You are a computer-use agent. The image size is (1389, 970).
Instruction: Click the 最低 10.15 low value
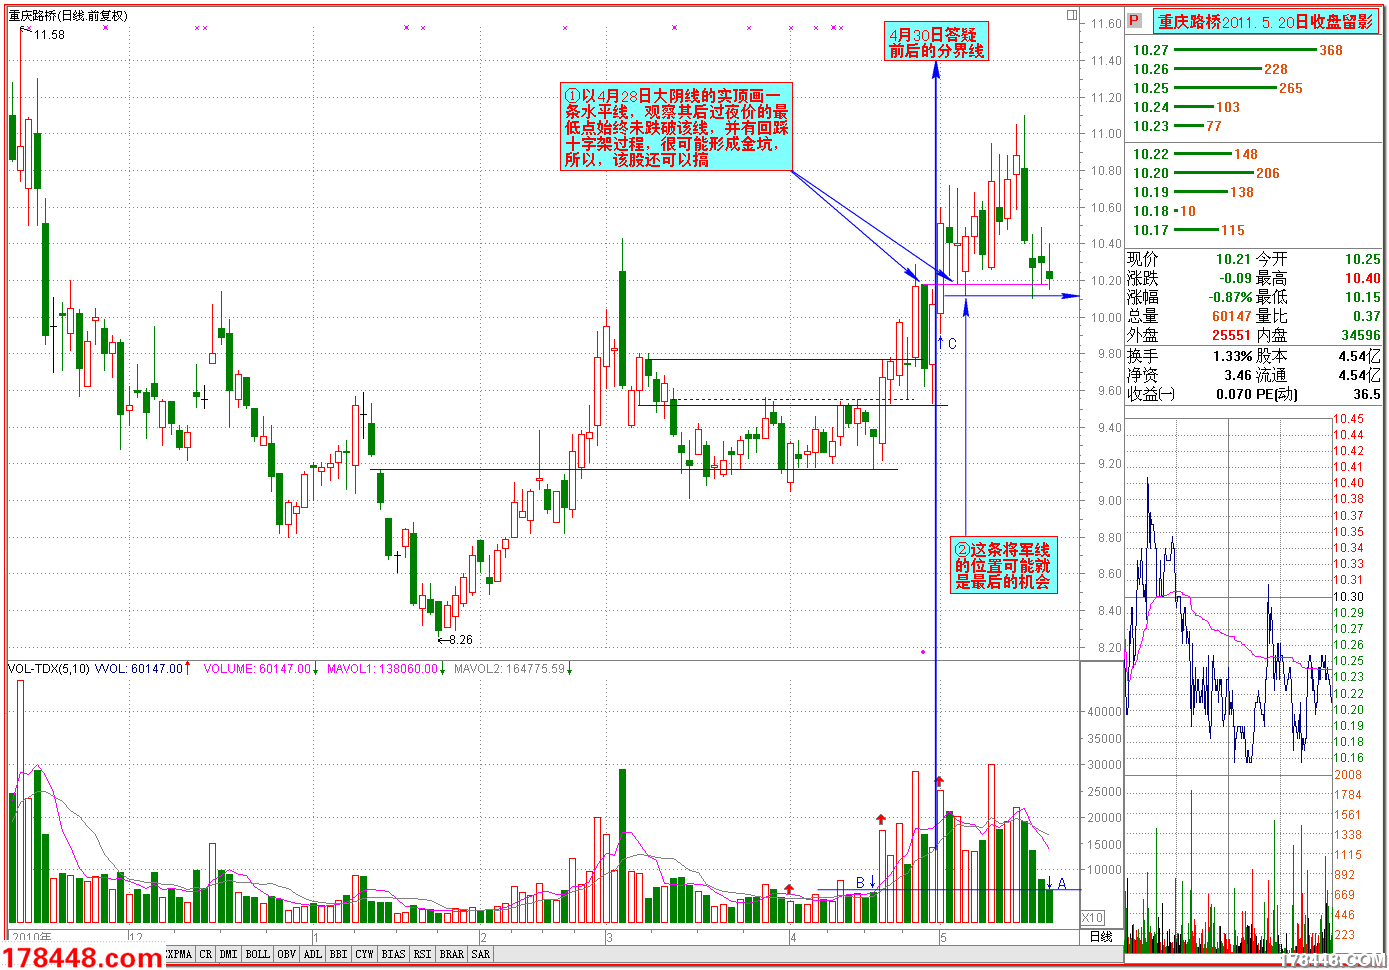[1362, 297]
